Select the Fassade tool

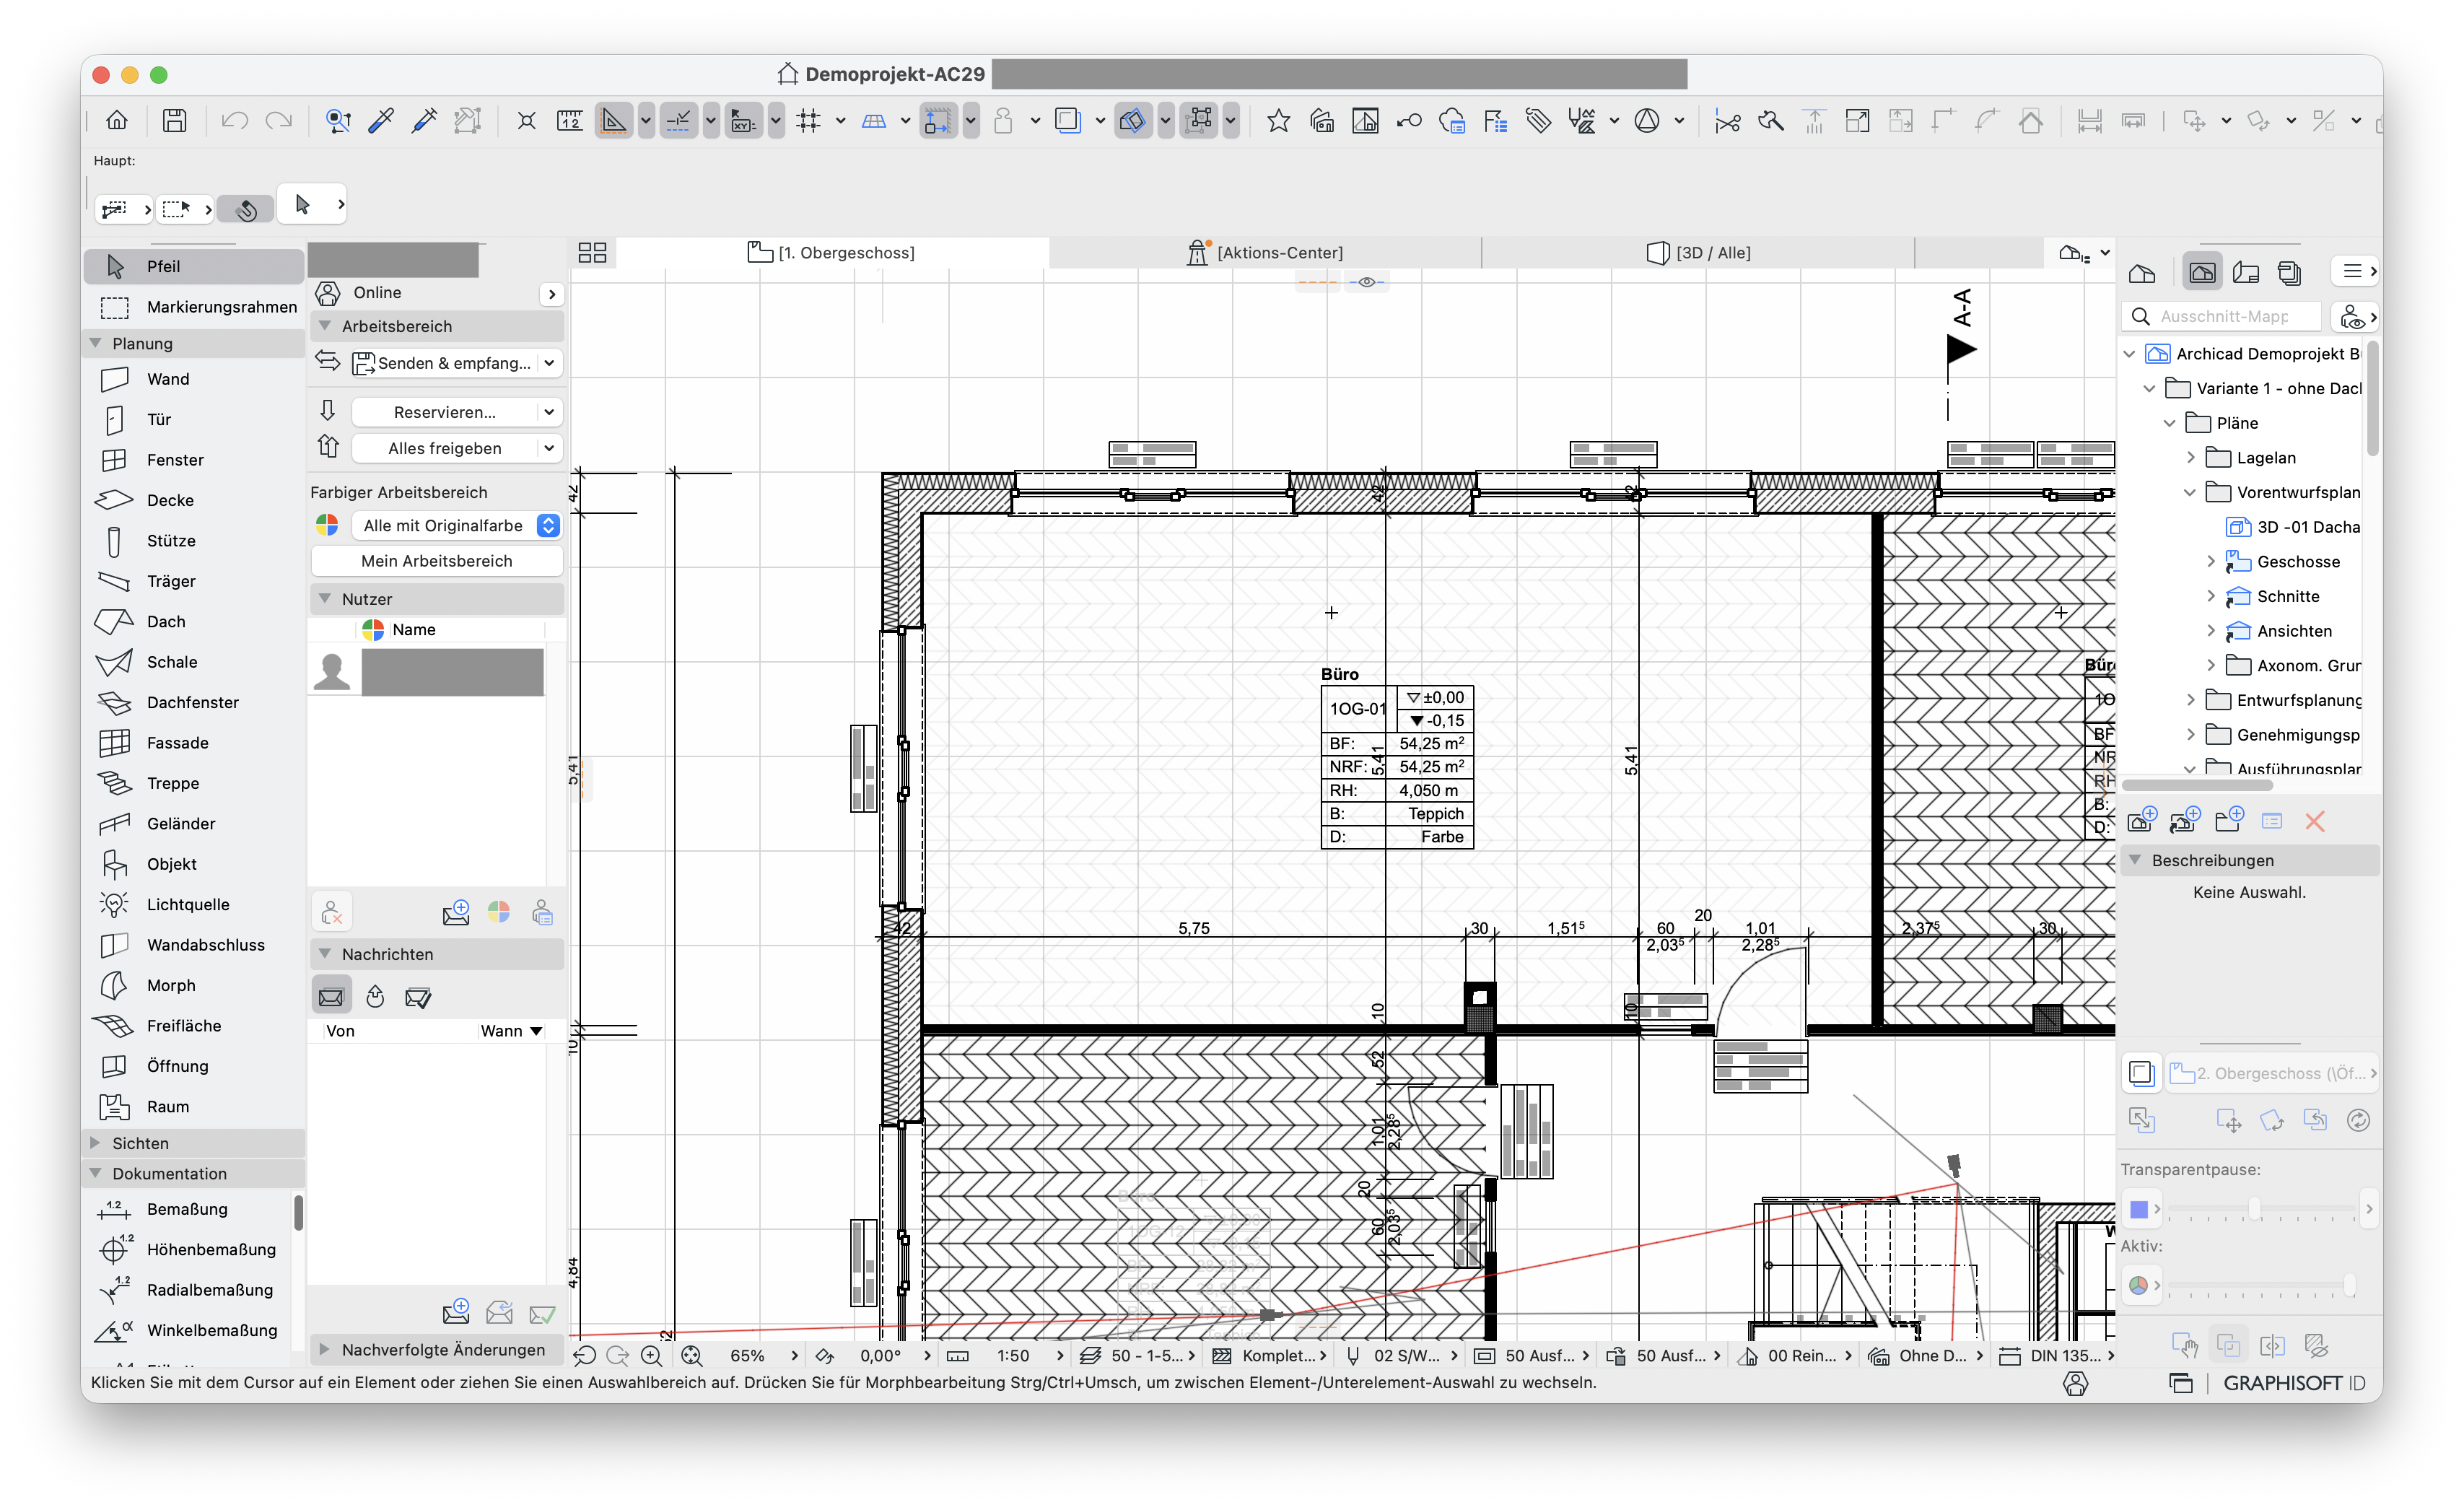194,743
